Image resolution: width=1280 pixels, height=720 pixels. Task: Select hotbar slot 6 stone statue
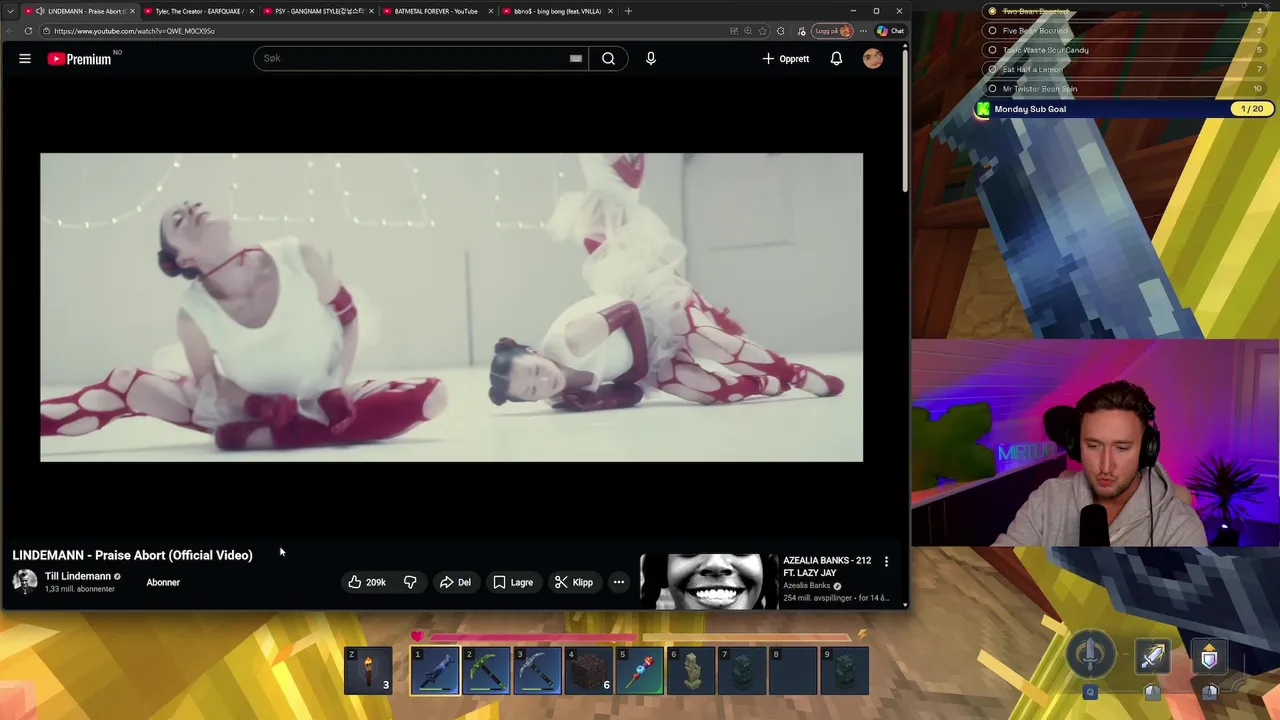coord(691,670)
